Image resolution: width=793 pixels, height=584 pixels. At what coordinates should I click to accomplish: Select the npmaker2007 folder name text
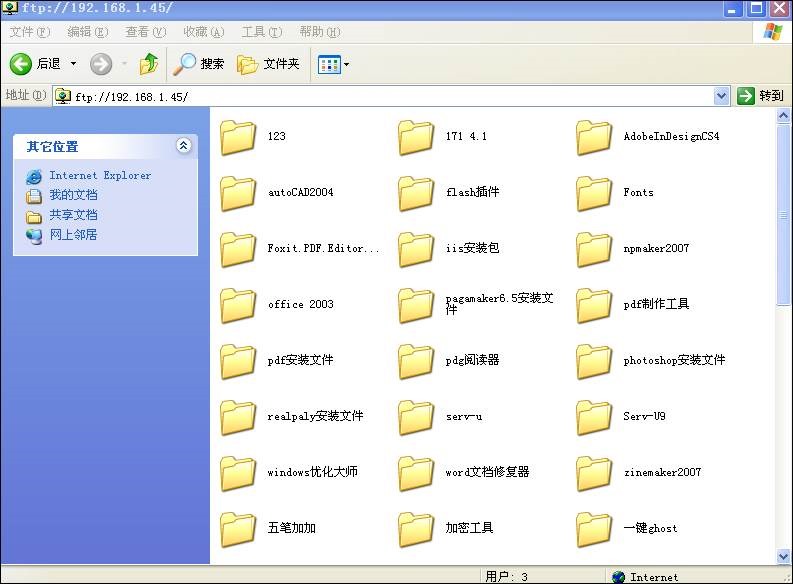pyautogui.click(x=656, y=248)
